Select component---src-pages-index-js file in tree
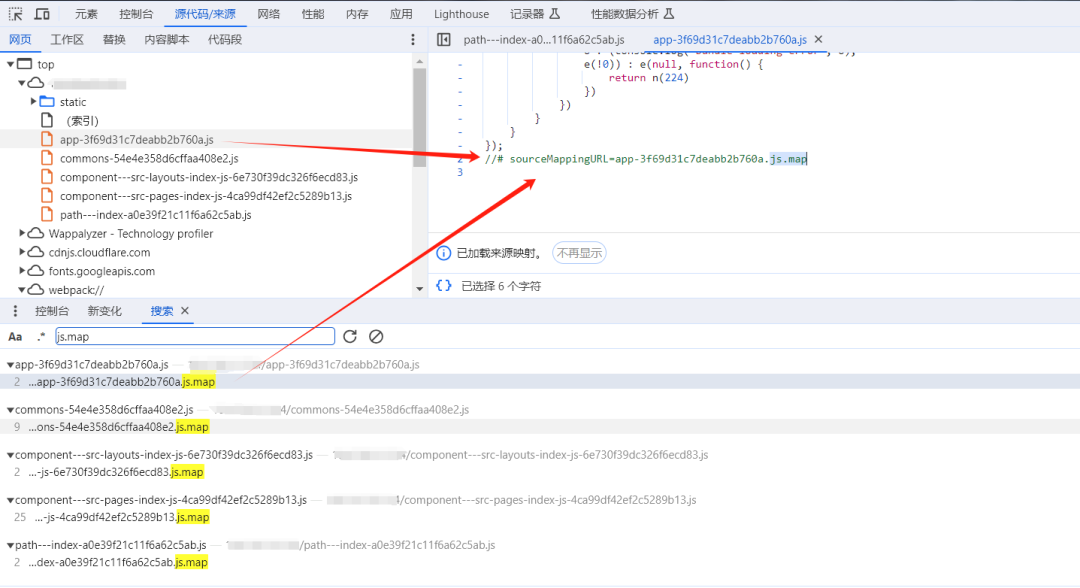Viewport: 1080px width, 588px height. click(x=207, y=196)
